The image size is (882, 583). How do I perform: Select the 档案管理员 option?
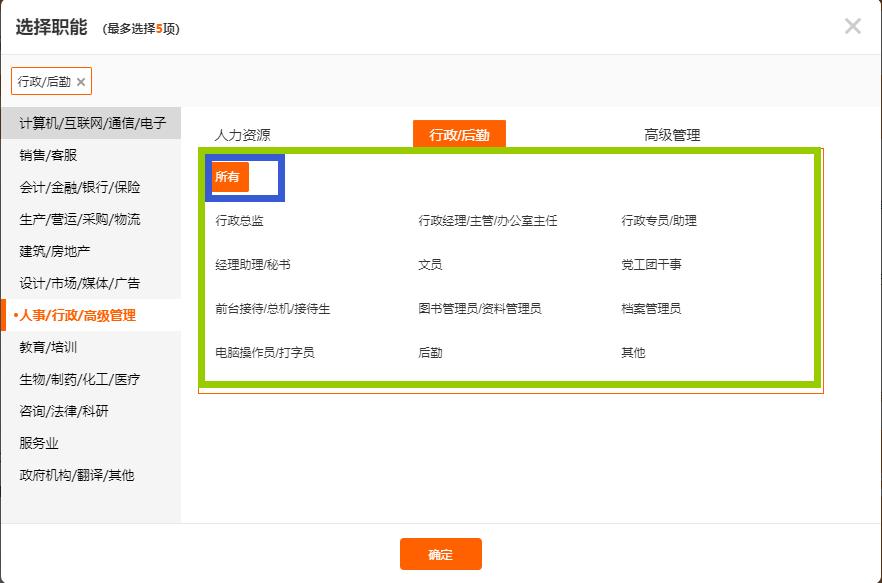click(x=650, y=308)
